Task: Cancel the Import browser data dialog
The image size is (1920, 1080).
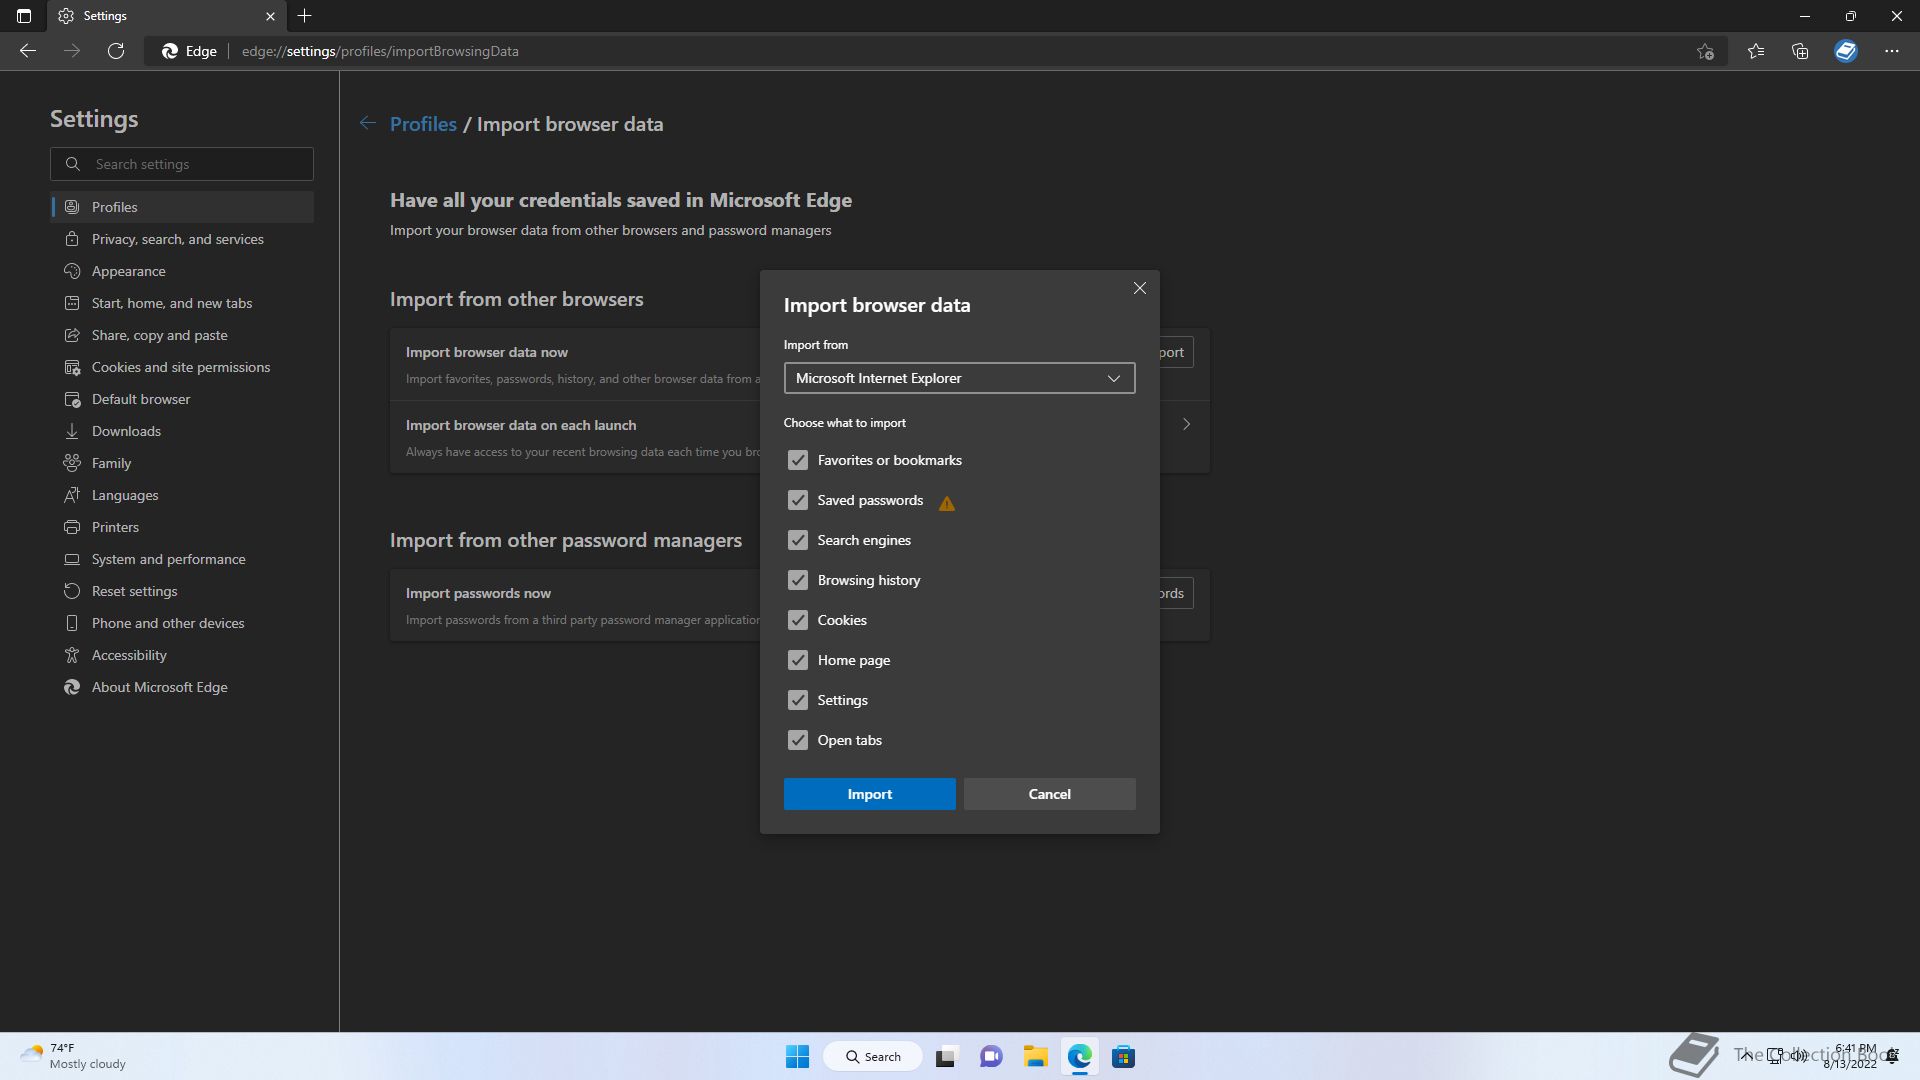Action: [x=1049, y=794]
